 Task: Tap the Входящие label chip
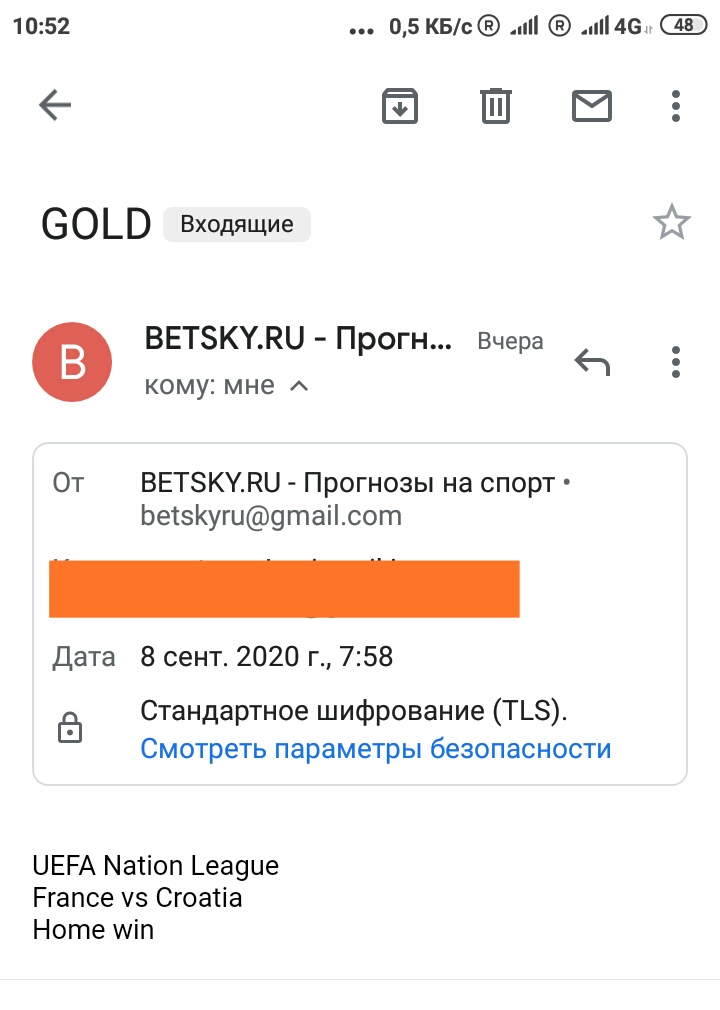[x=237, y=224]
